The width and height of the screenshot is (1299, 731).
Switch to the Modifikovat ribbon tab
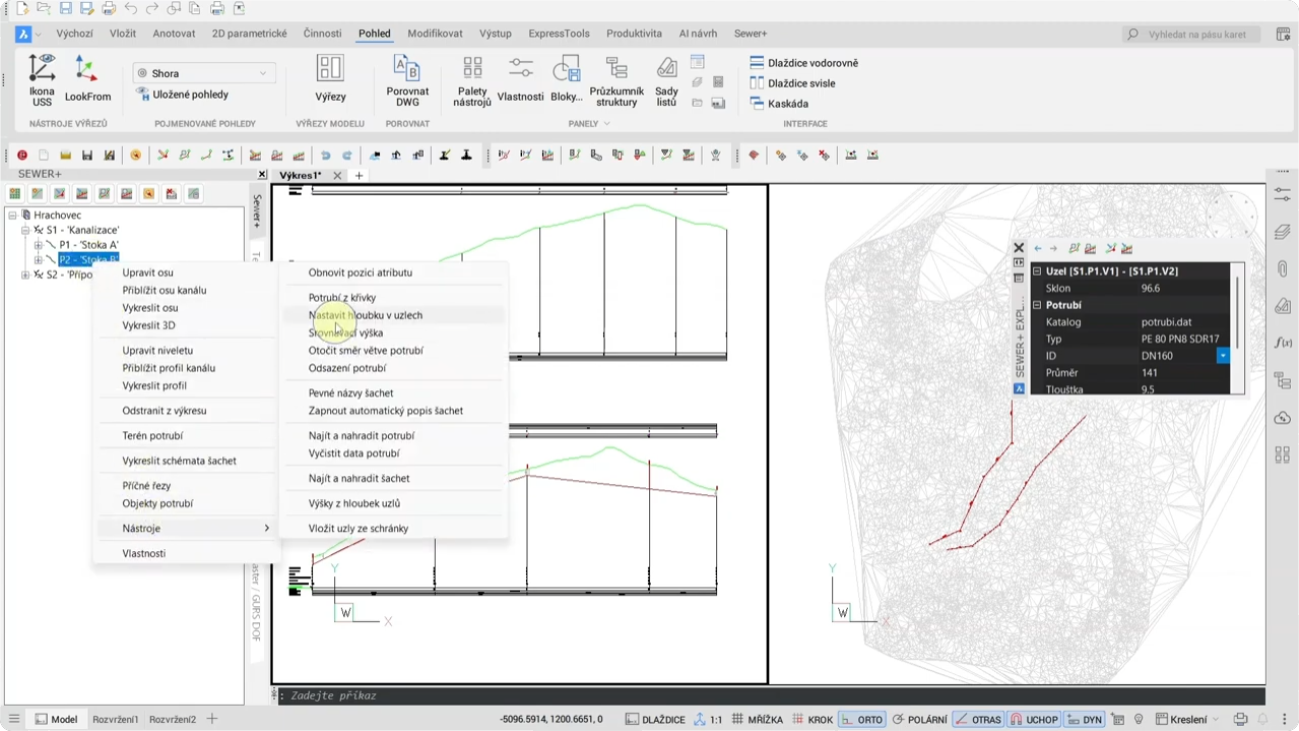tap(435, 33)
